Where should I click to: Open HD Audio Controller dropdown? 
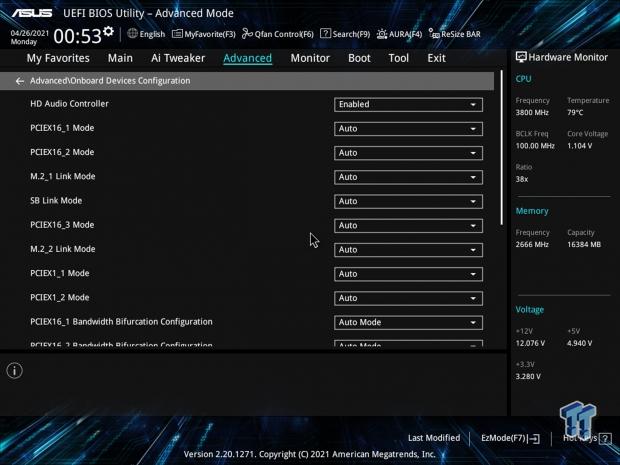click(x=408, y=104)
